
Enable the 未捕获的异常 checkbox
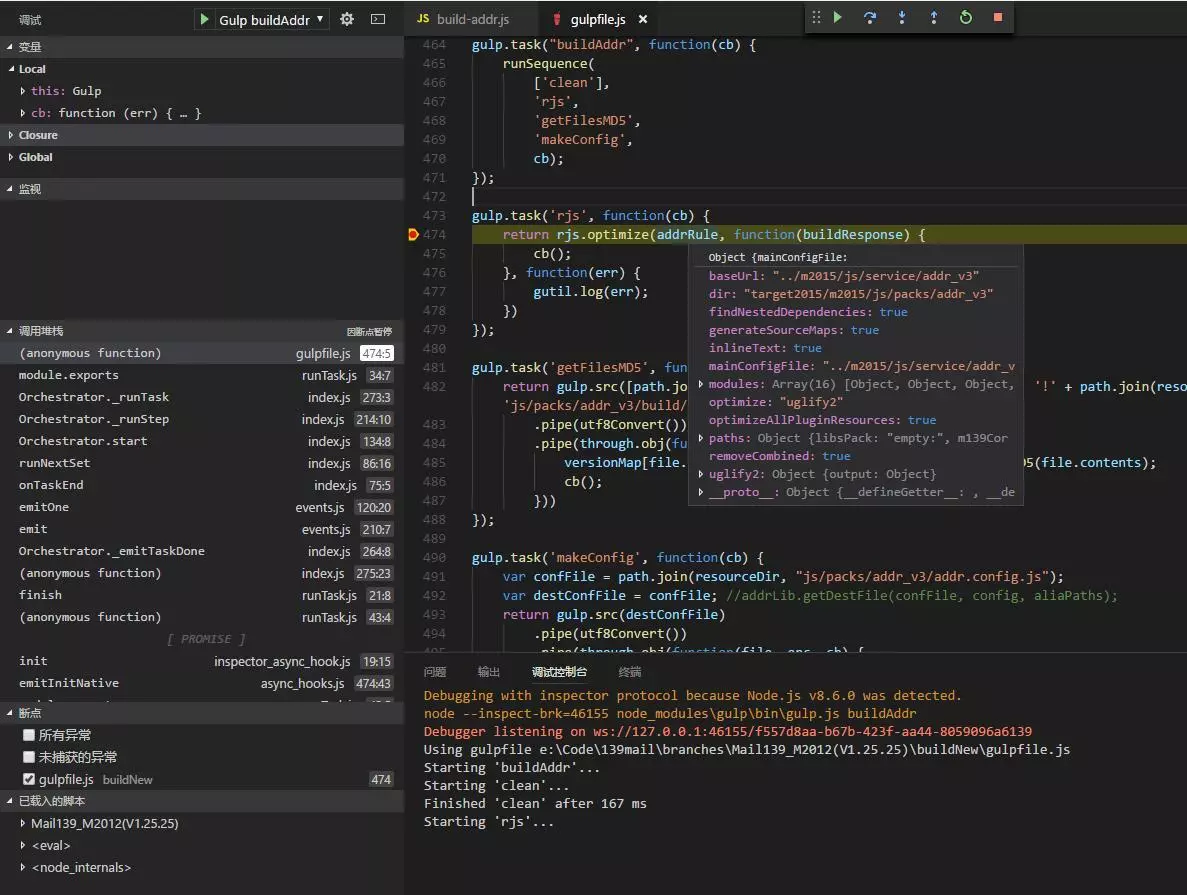pyautogui.click(x=29, y=757)
